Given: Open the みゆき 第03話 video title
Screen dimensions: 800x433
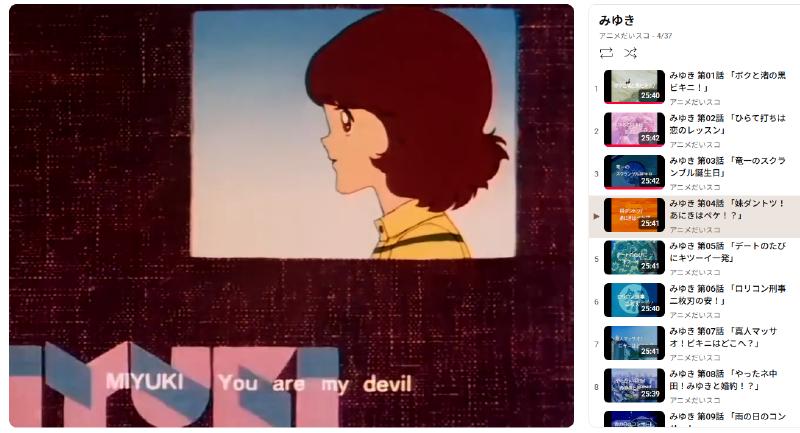Looking at the screenshot, I should [x=728, y=167].
